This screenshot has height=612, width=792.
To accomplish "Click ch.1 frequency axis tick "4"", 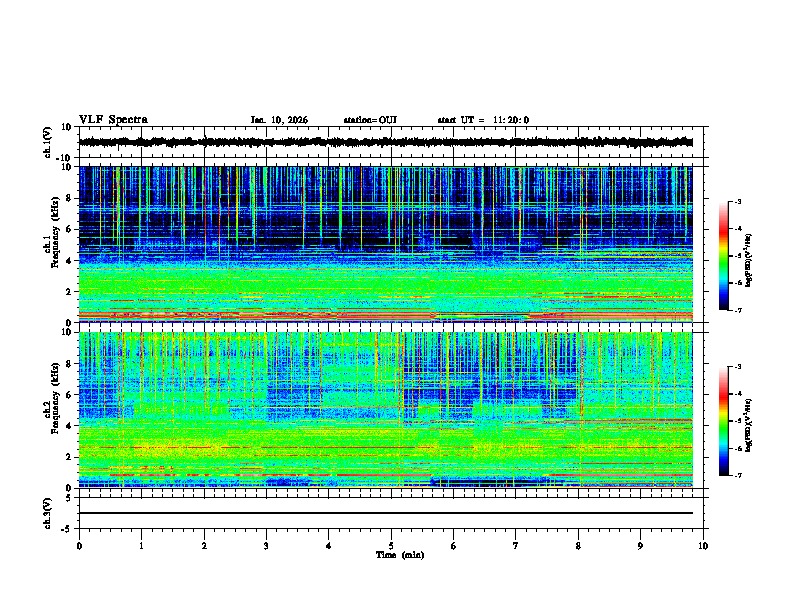I will (x=69, y=261).
